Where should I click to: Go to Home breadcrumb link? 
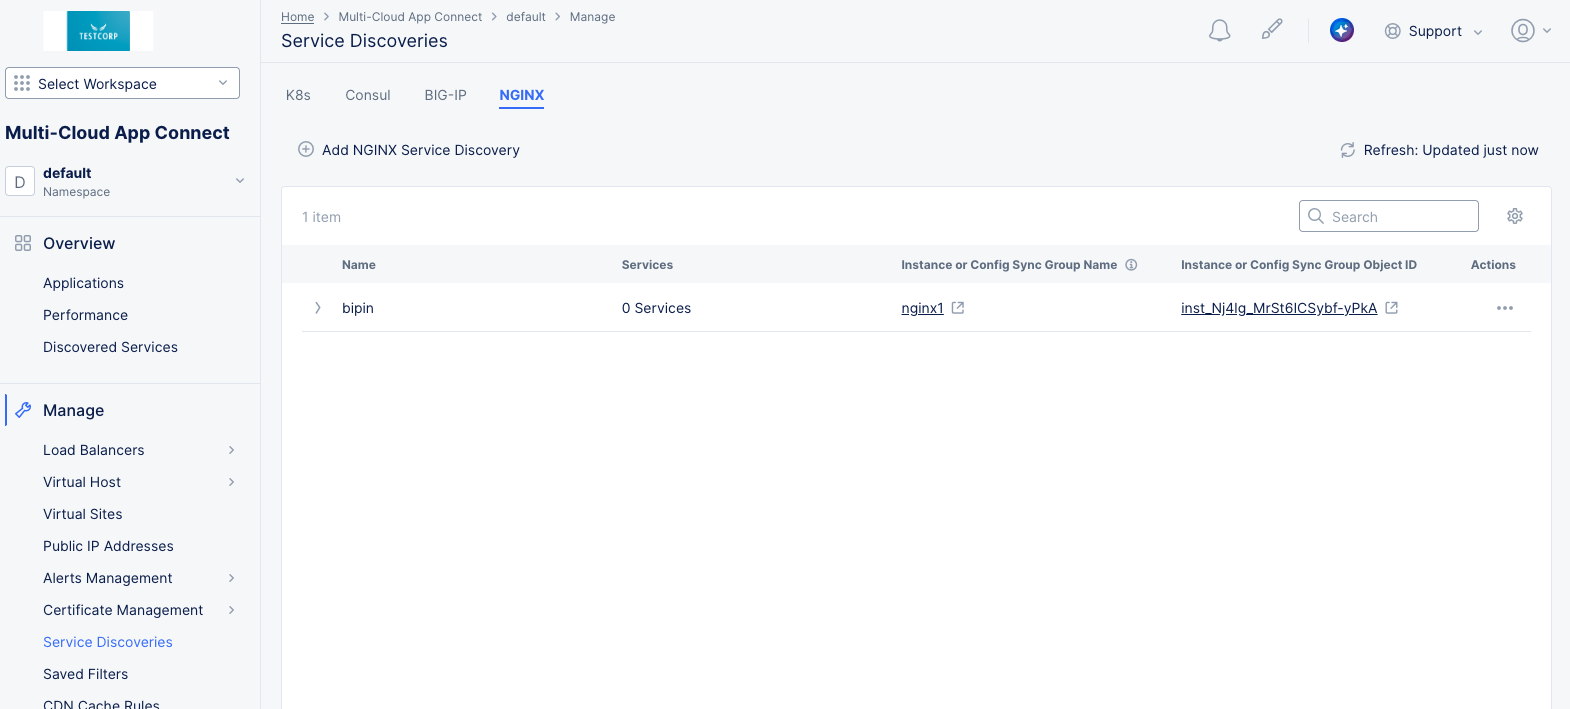coord(298,17)
